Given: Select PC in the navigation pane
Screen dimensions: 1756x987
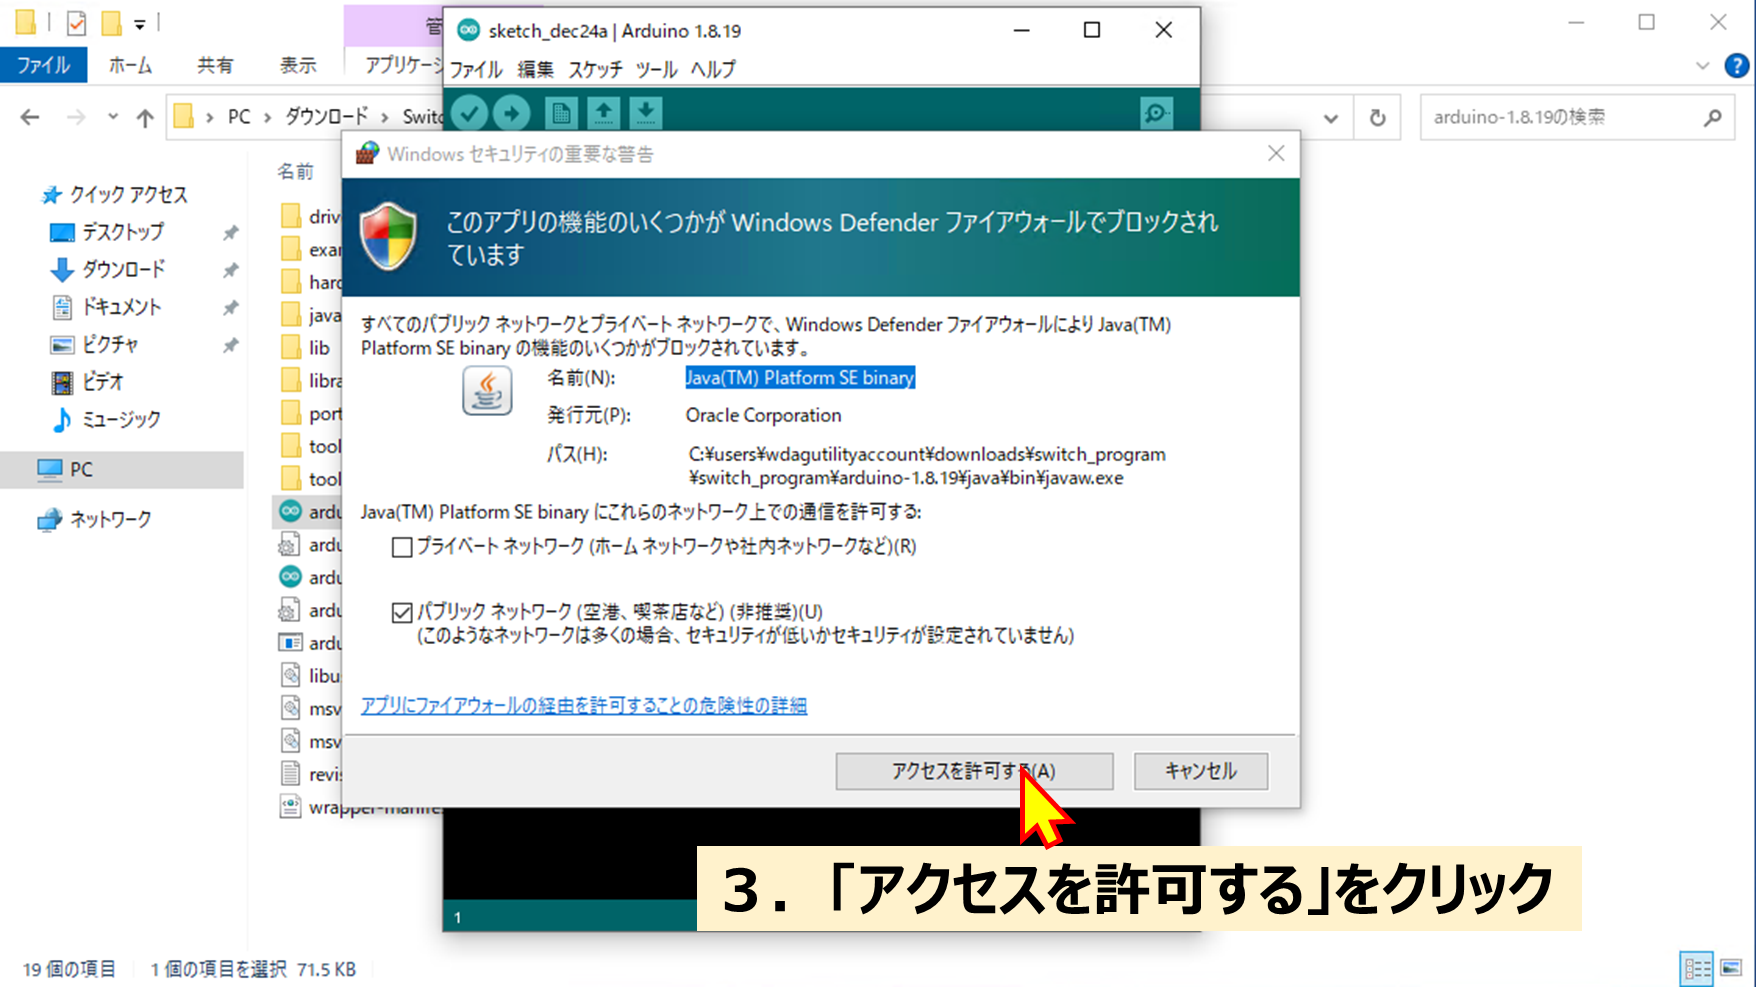Looking at the screenshot, I should point(122,469).
